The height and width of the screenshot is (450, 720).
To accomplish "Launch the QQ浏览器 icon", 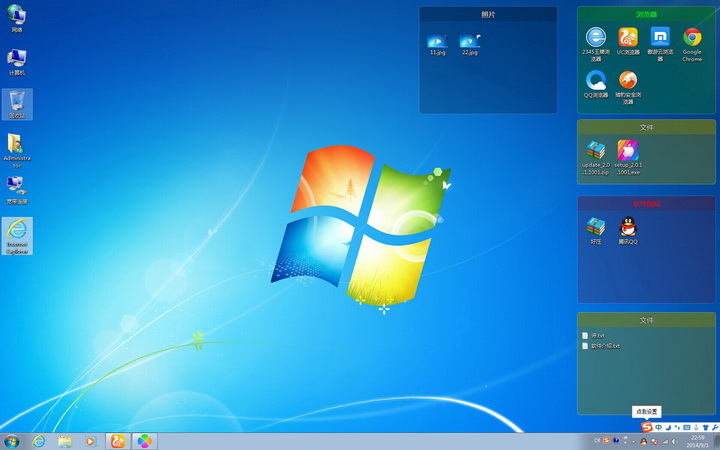I will click(x=596, y=84).
